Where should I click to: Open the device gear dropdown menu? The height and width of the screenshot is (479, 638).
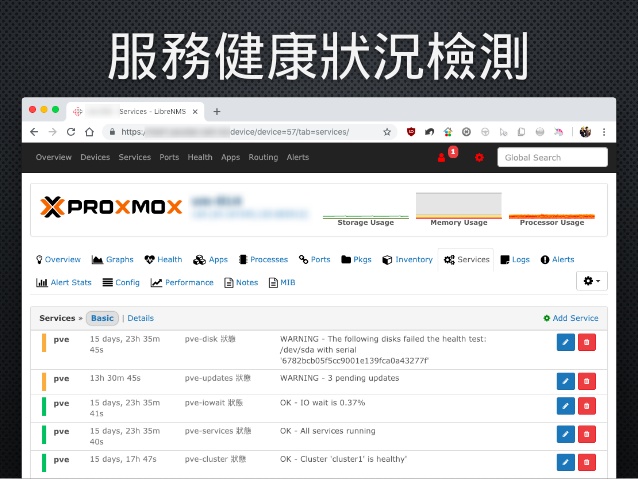592,281
